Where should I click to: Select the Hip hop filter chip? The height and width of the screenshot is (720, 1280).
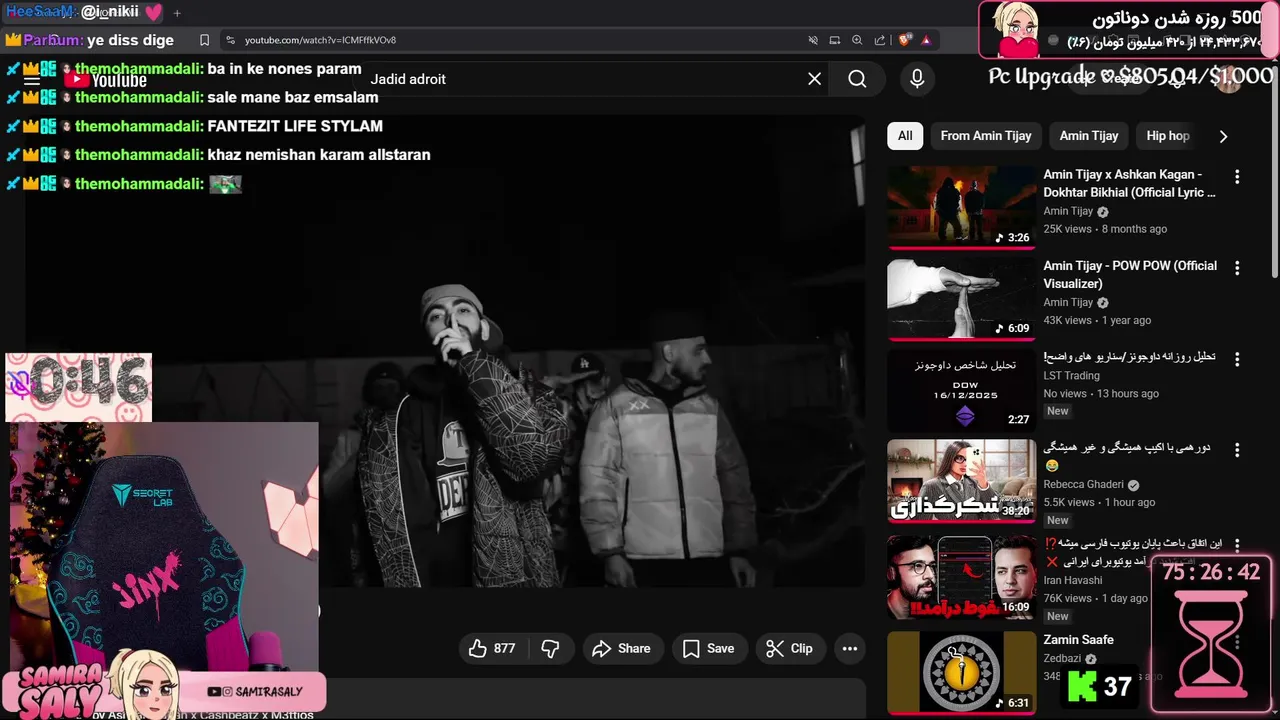[x=1167, y=136]
